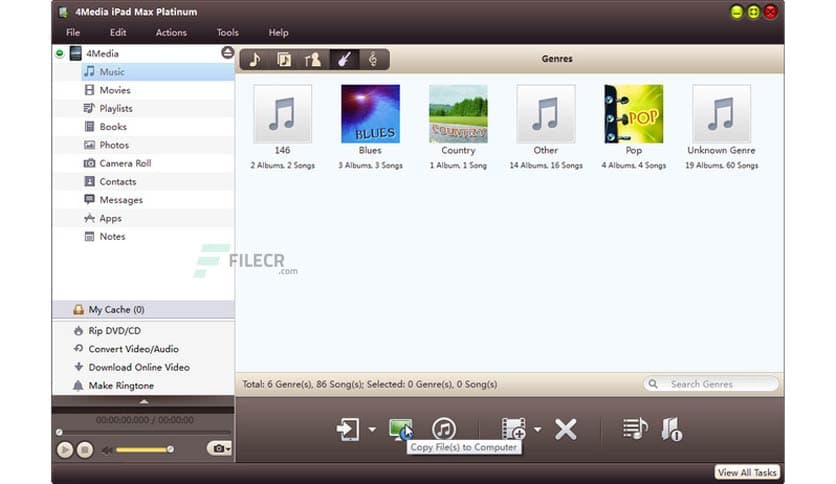Select the 4Media device node
The height and width of the screenshot is (484, 836).
[x=102, y=53]
